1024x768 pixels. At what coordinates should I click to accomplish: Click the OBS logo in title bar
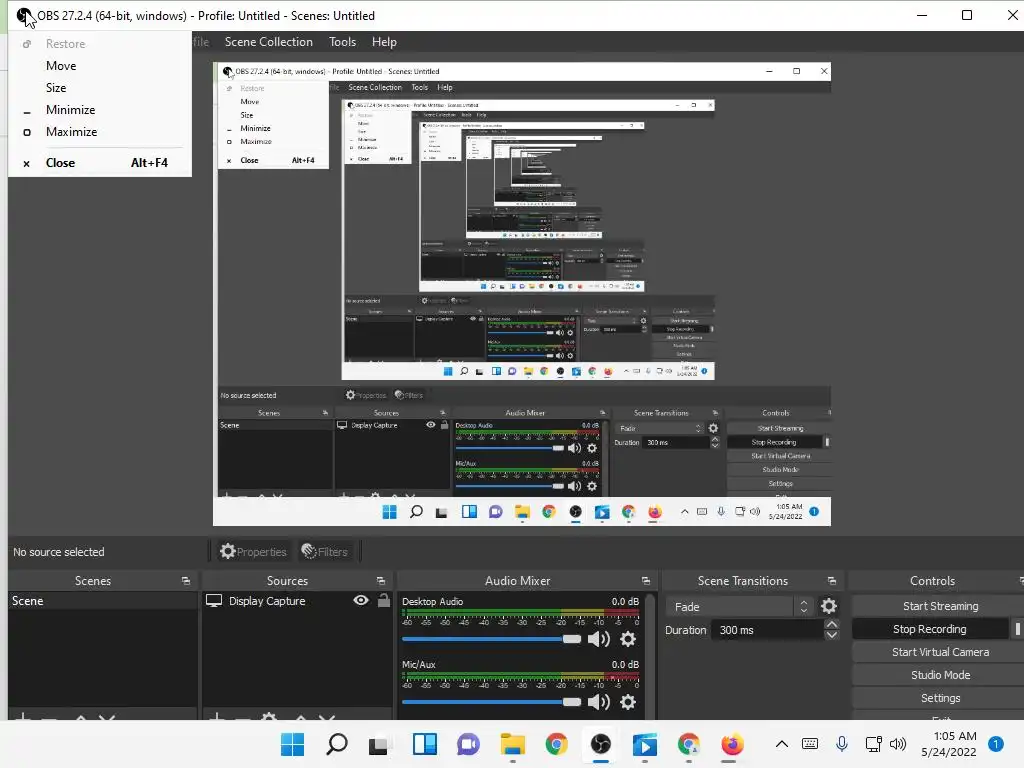click(x=24, y=16)
